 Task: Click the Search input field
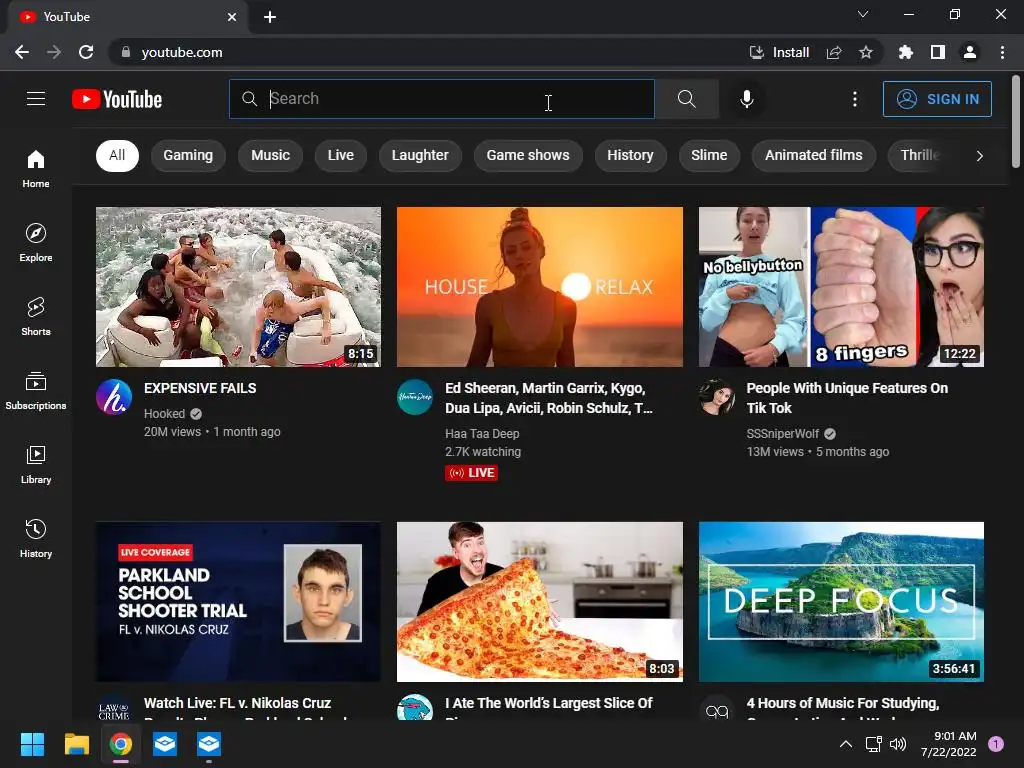(x=441, y=99)
